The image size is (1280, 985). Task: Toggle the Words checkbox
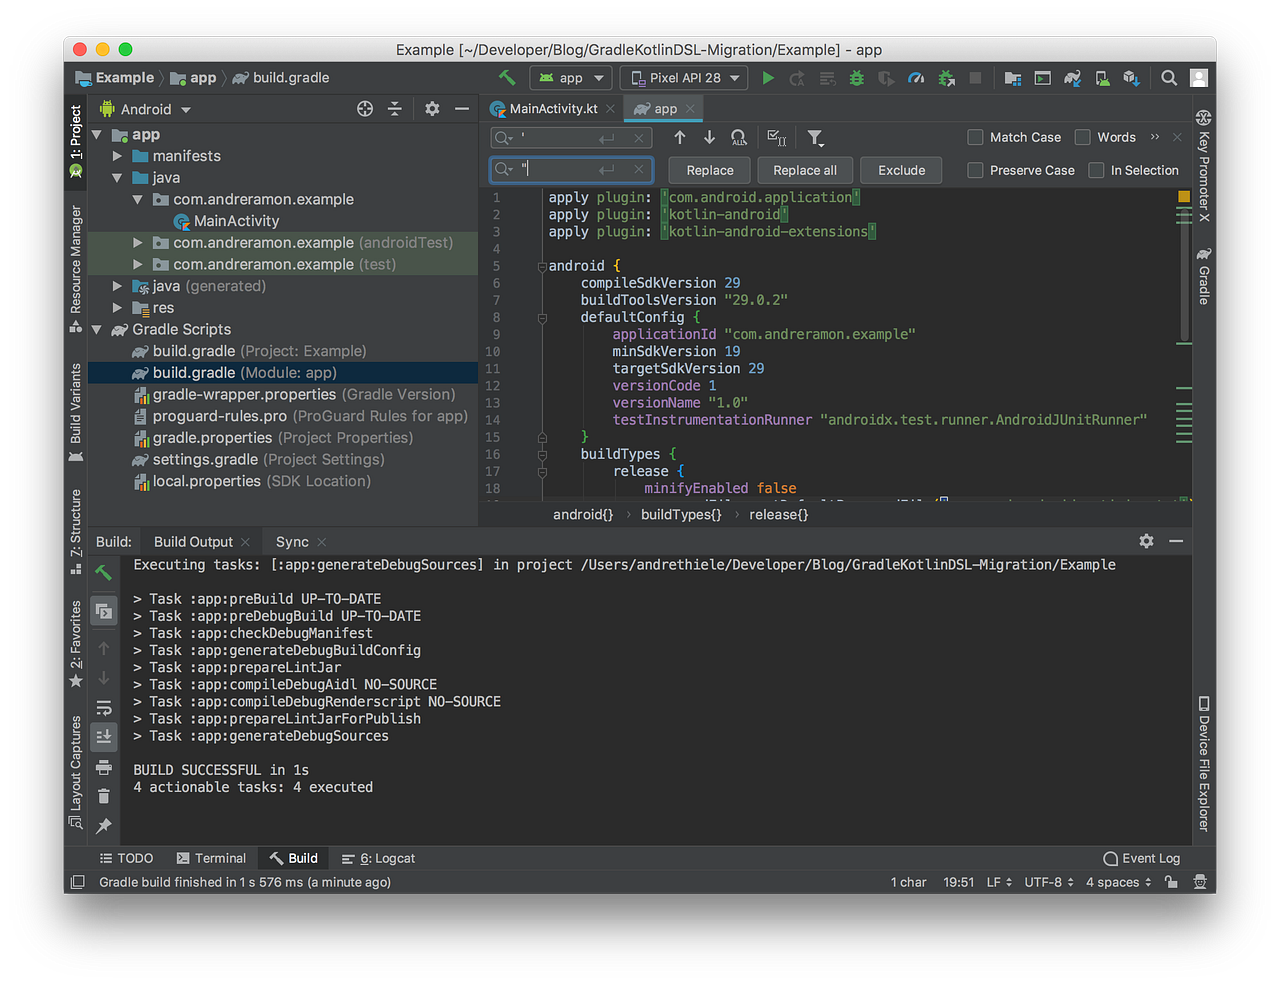[x=1083, y=137]
